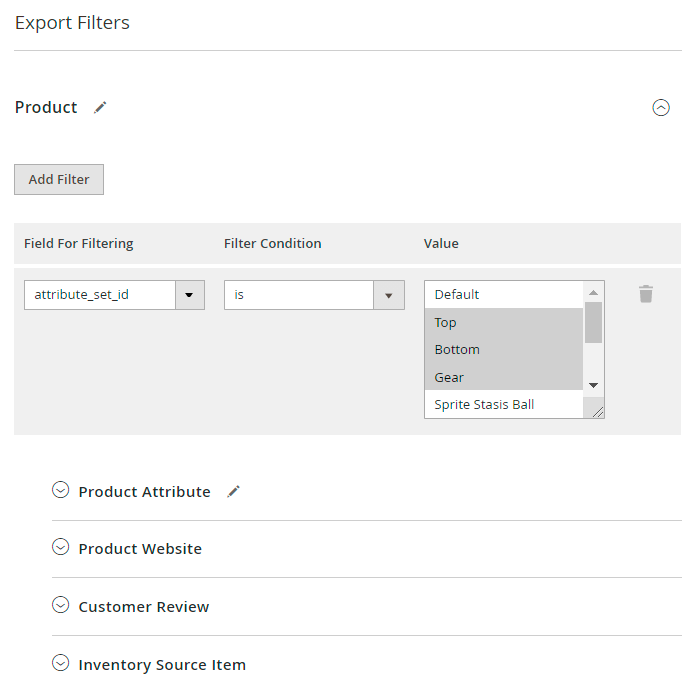Collapse the Product section with circled chevron

(661, 108)
